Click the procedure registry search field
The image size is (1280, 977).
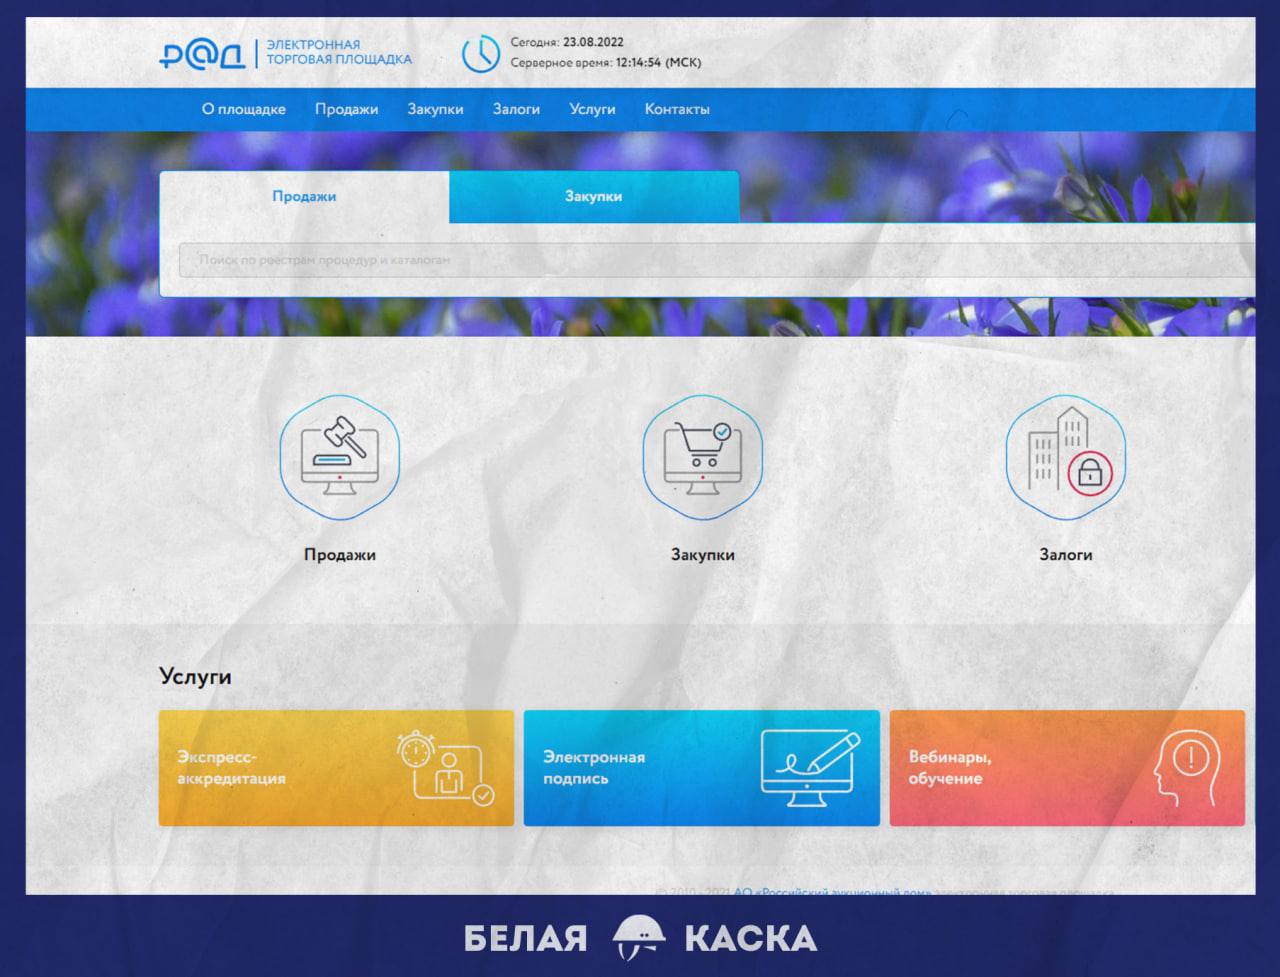(x=700, y=260)
